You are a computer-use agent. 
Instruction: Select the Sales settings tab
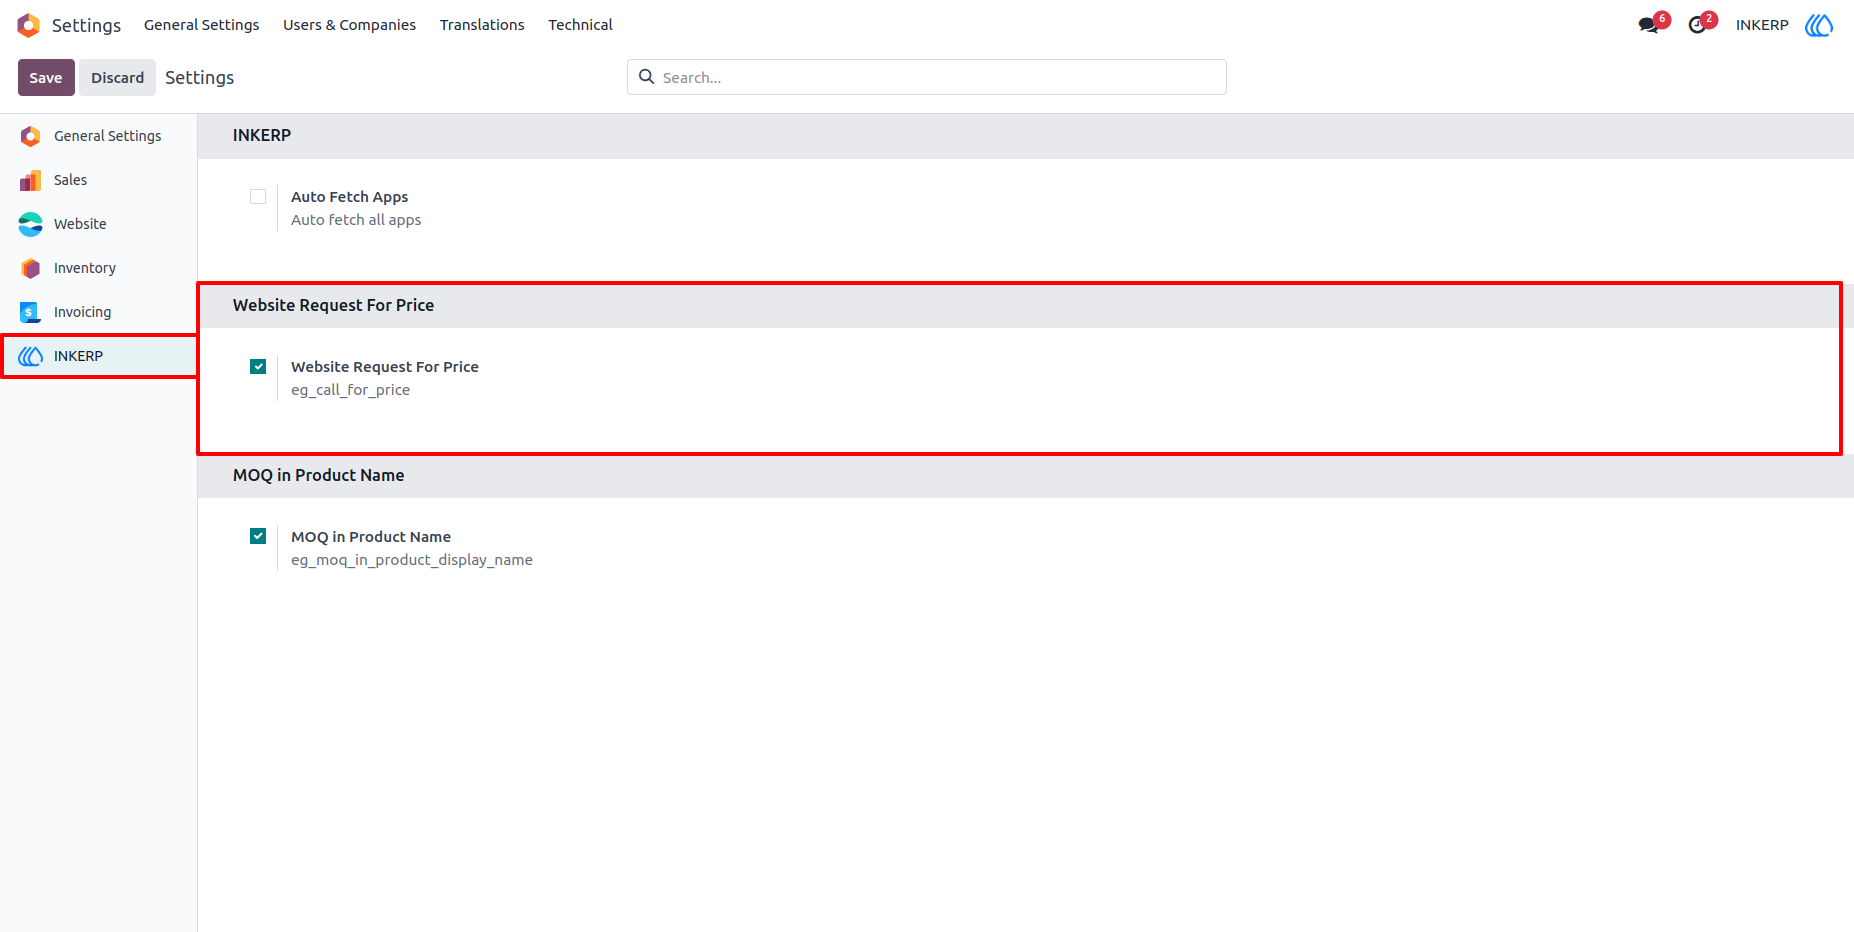click(98, 180)
